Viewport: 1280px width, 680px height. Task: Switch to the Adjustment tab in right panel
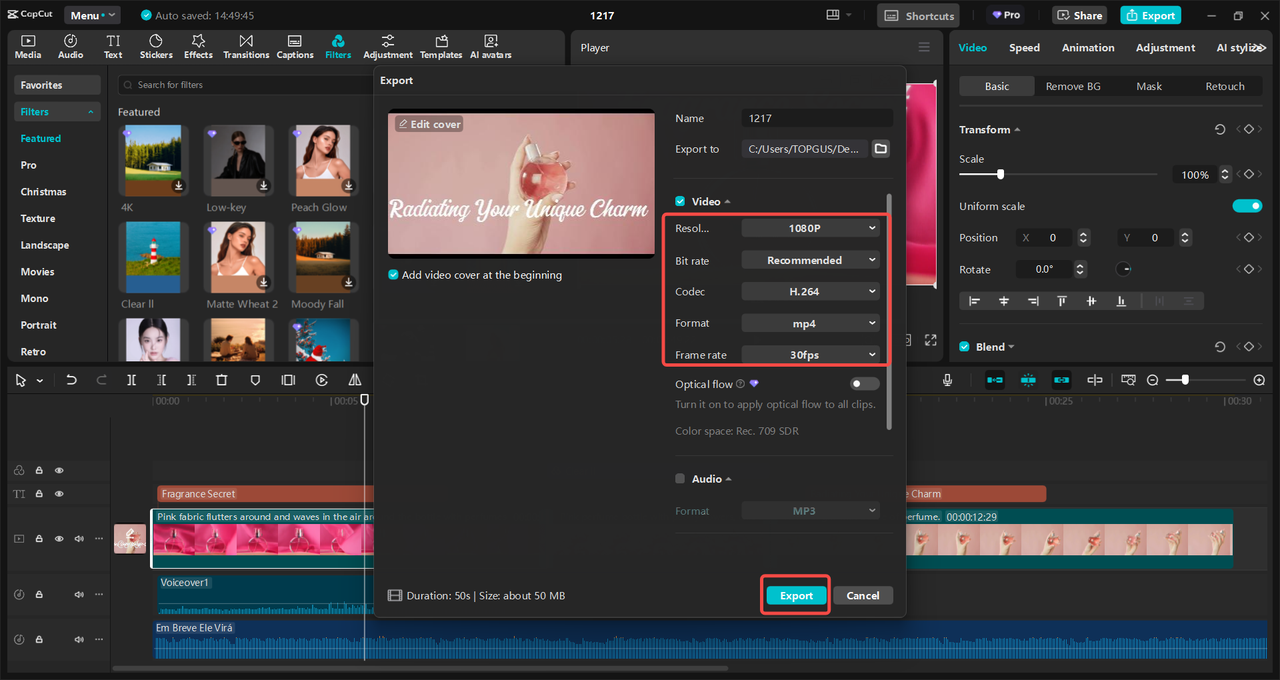click(1165, 47)
